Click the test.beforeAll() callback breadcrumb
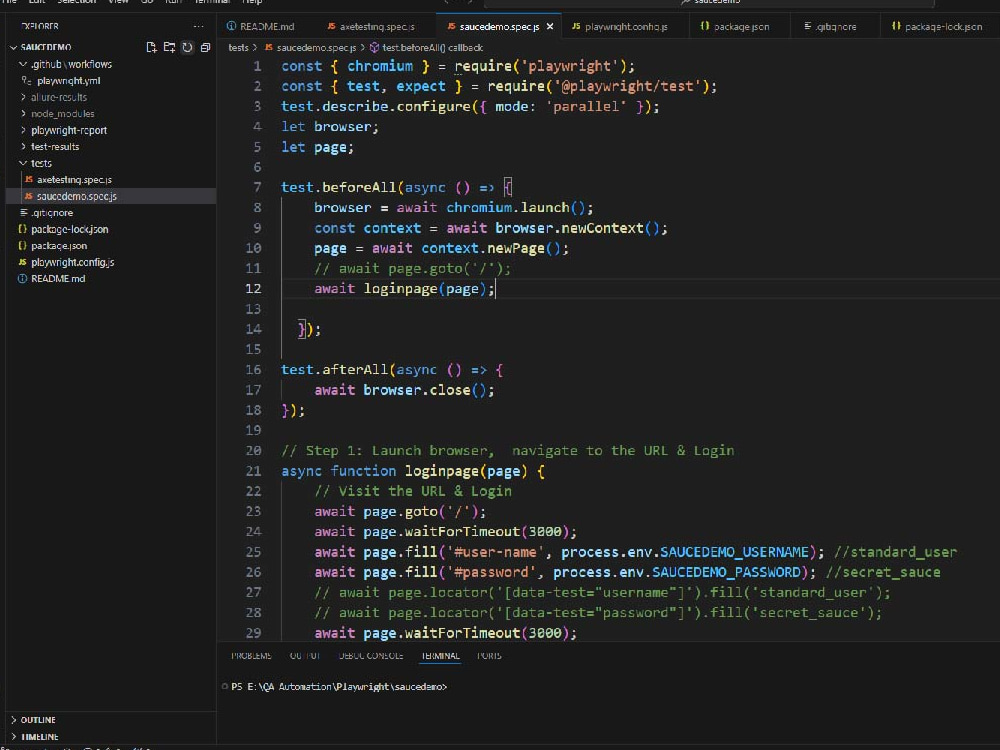The image size is (1000, 750). pyautogui.click(x=432, y=47)
